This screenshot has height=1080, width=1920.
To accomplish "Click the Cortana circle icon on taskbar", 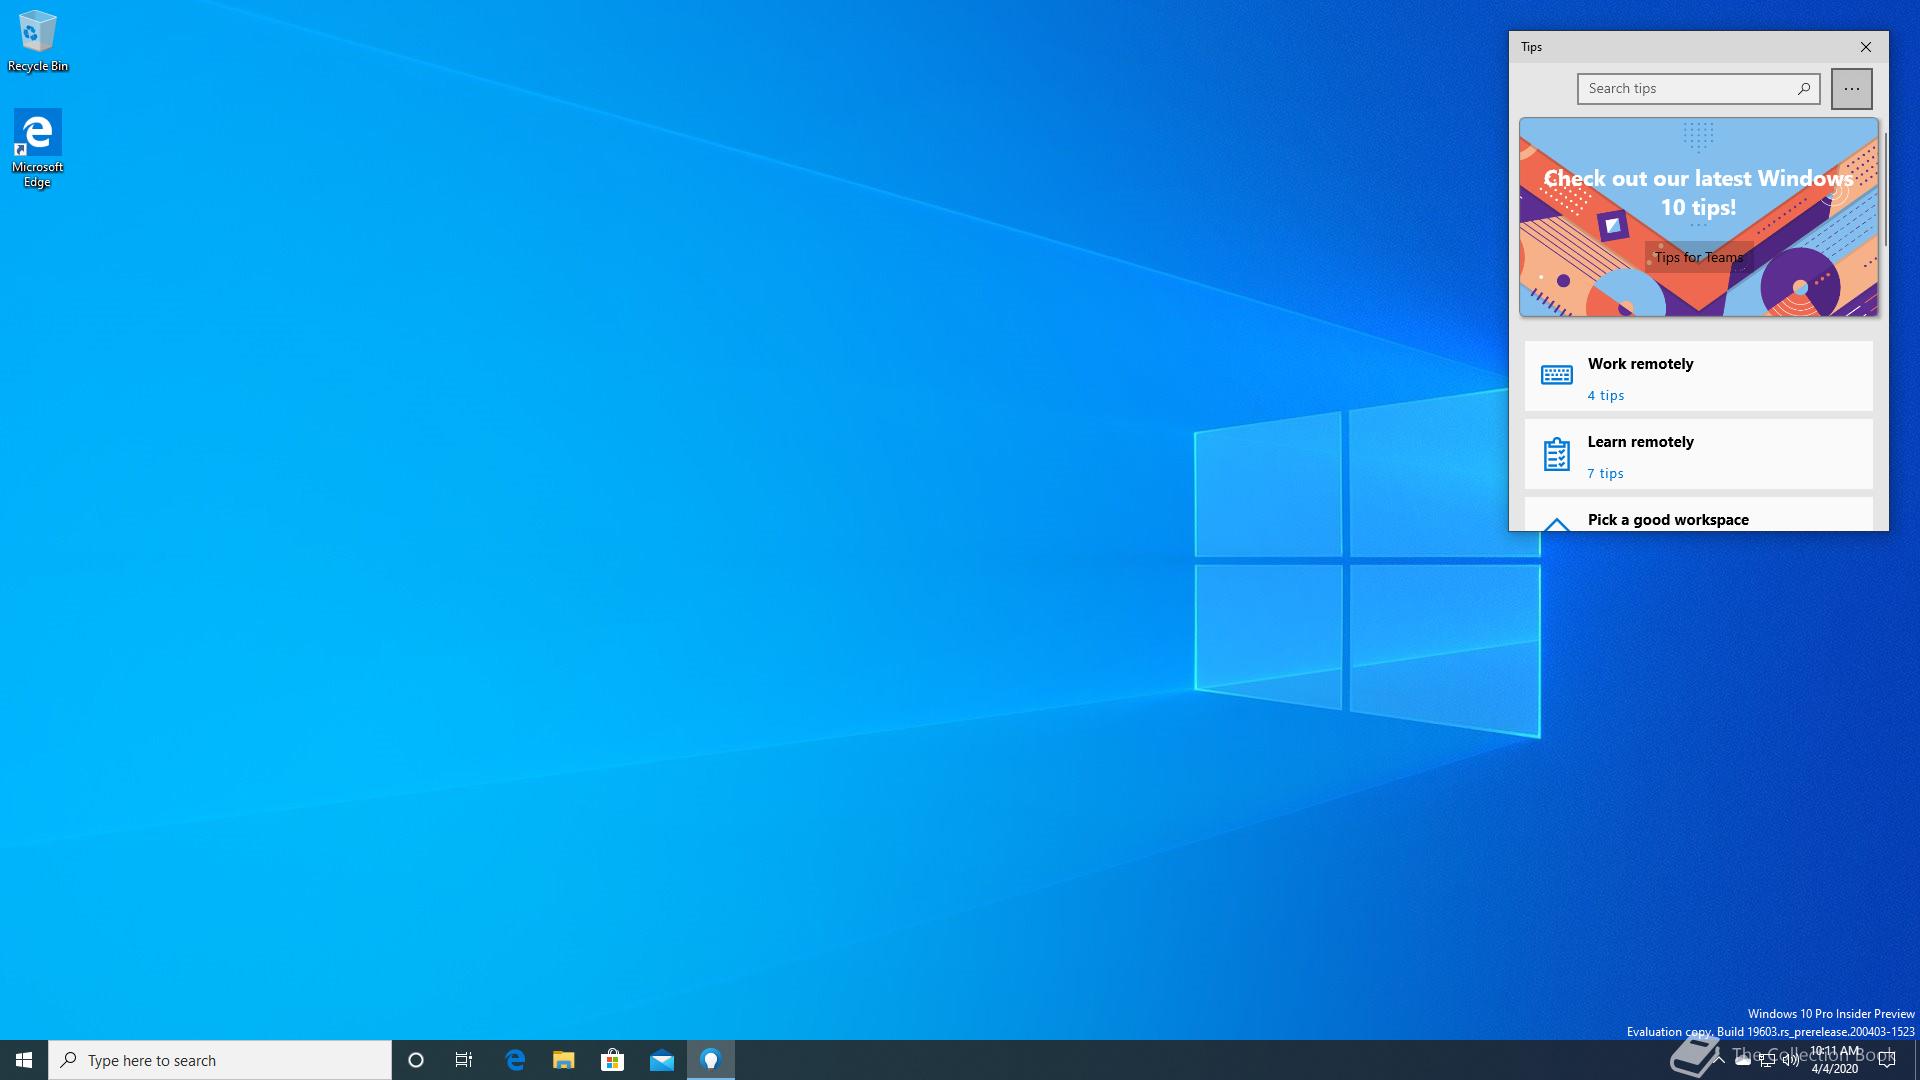I will coord(416,1060).
